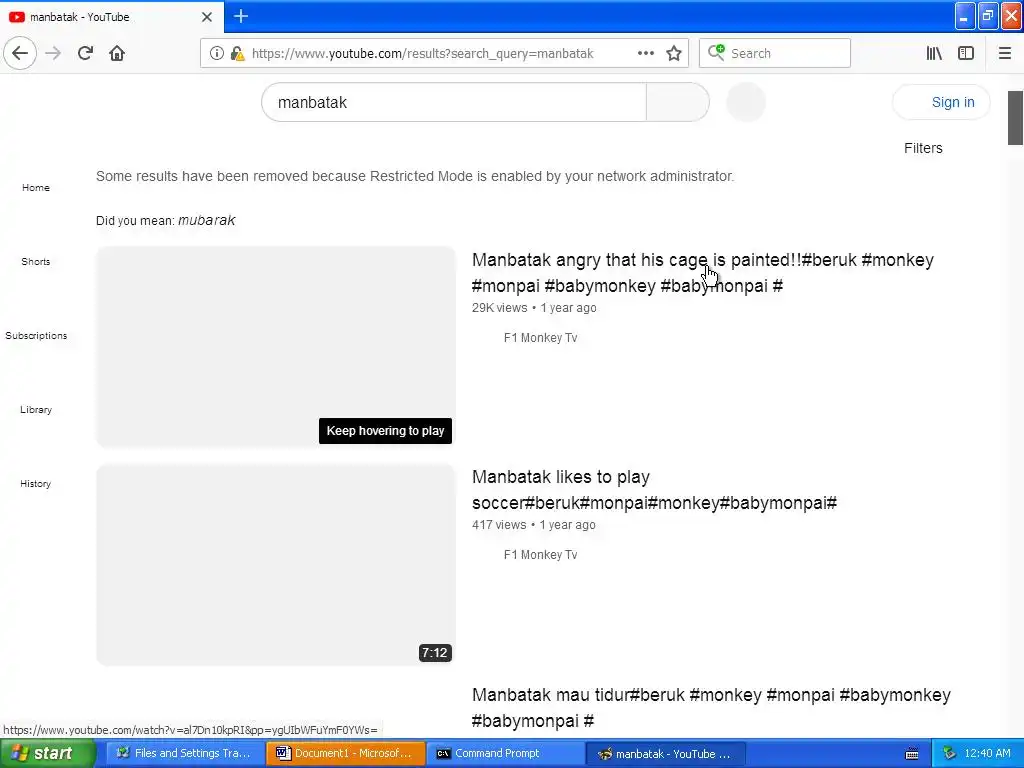Click the '29K views' text
Image resolution: width=1024 pixels, height=768 pixels.
click(x=500, y=308)
